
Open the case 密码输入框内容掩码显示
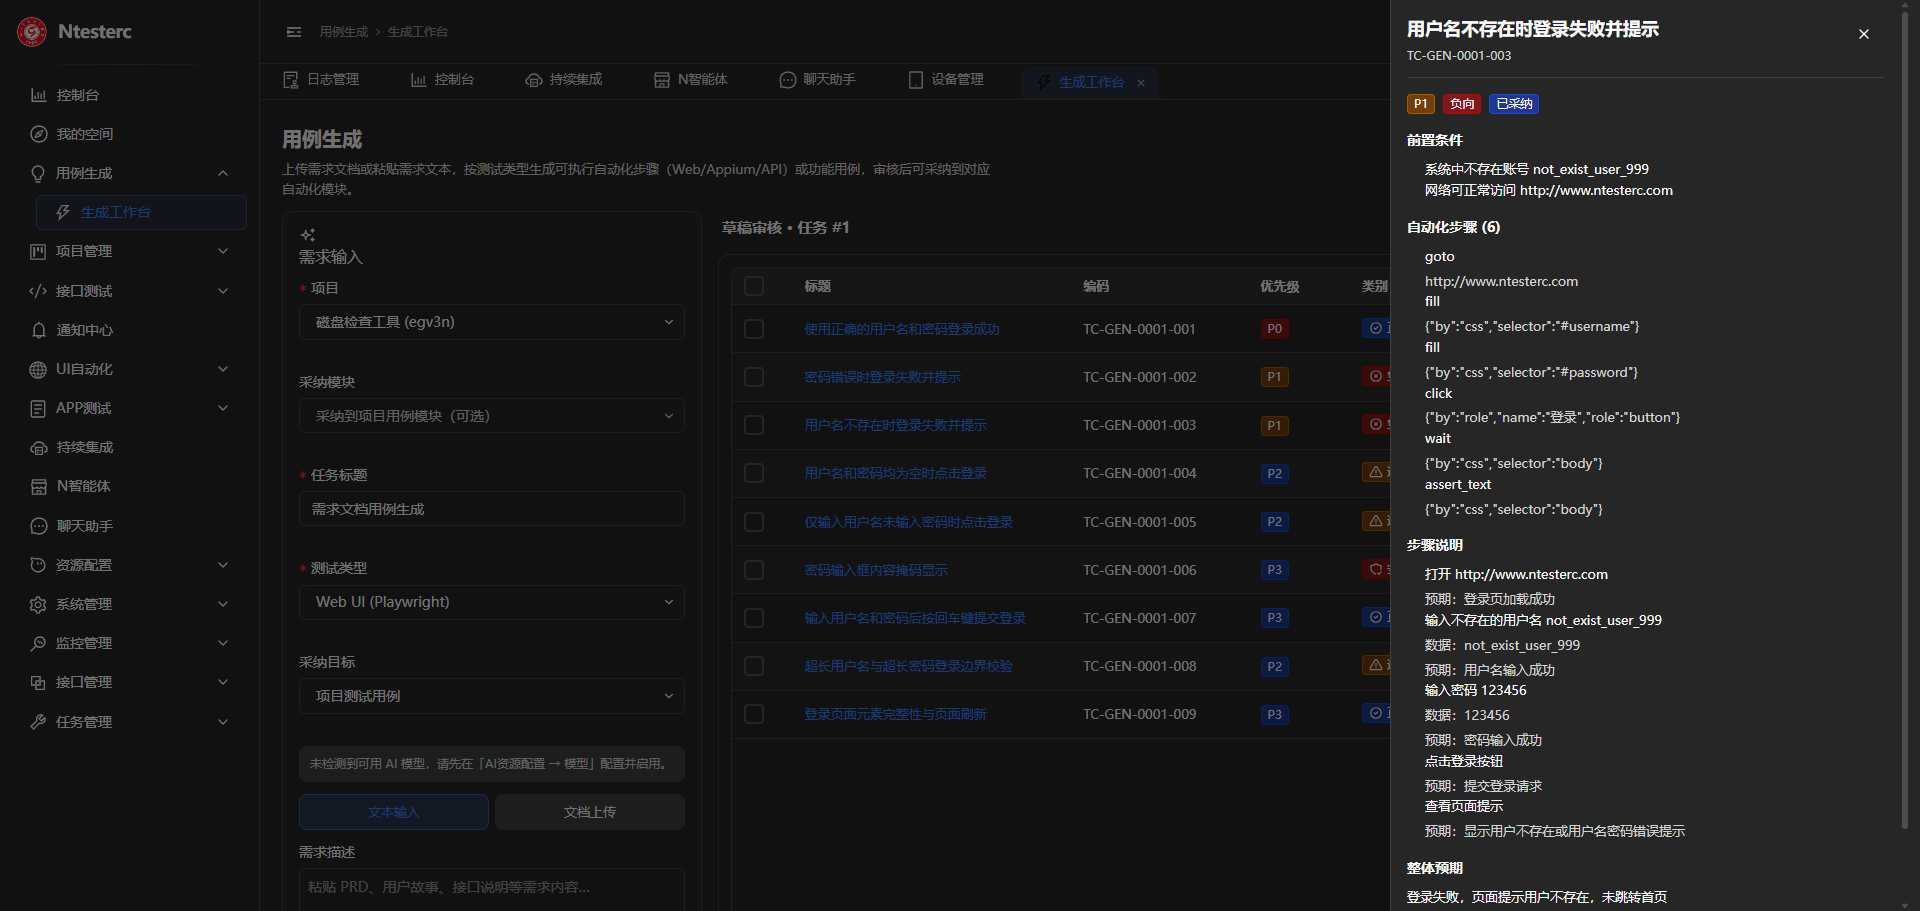(876, 570)
